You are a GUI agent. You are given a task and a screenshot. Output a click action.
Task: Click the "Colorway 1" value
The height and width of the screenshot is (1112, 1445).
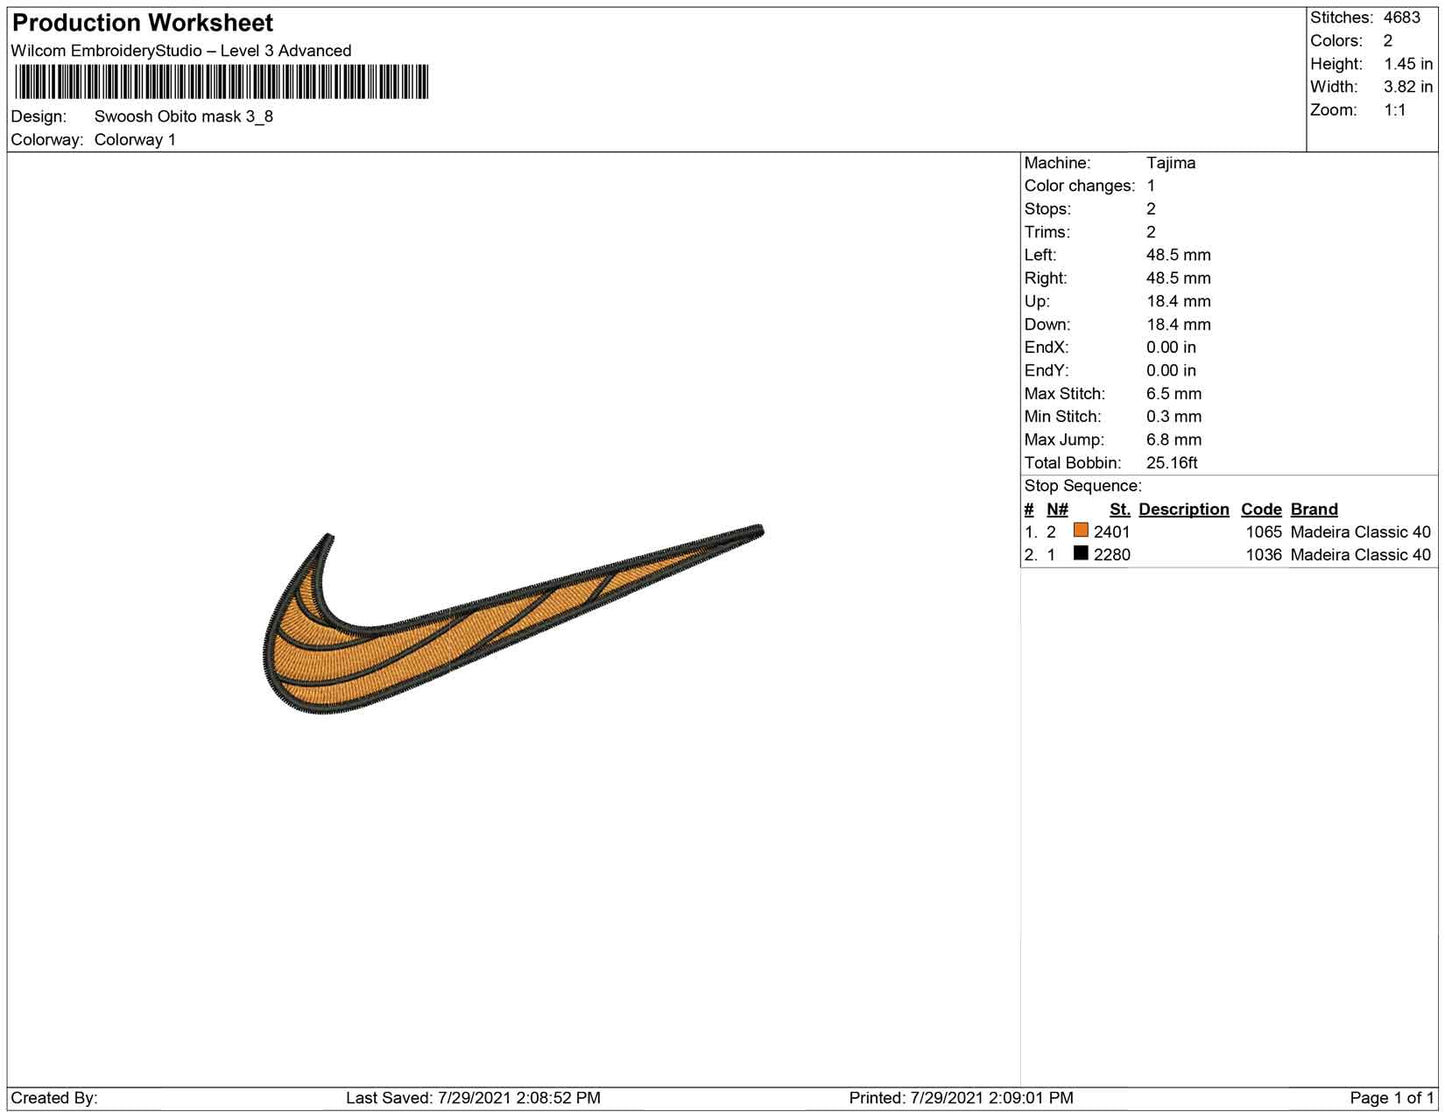click(135, 140)
